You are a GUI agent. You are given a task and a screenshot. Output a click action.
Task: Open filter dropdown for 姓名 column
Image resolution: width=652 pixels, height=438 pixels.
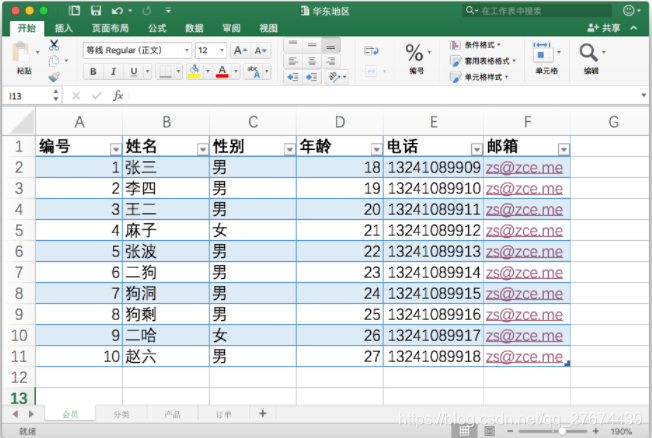203,149
